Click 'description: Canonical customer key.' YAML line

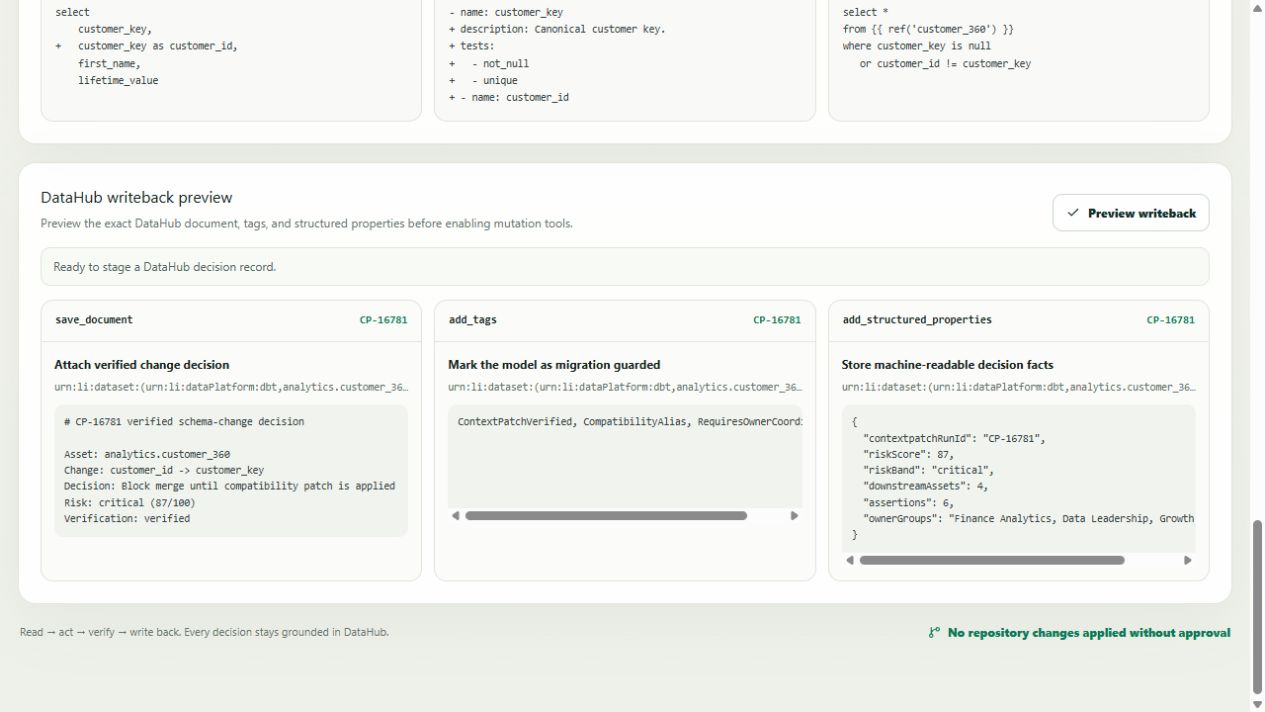point(557,29)
